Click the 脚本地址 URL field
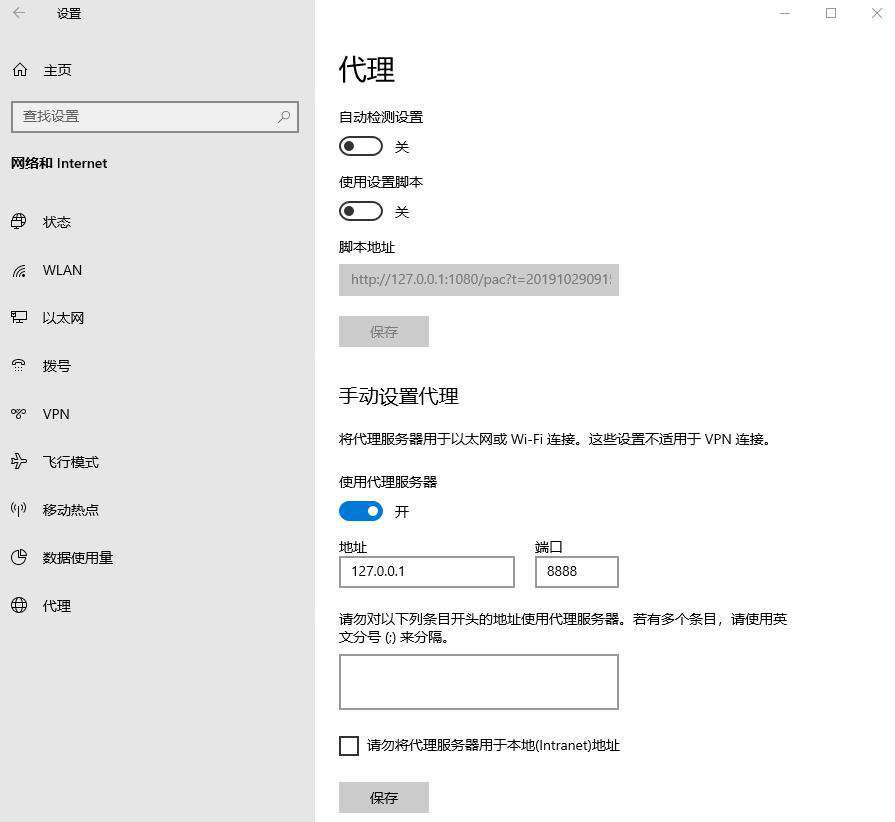The height and width of the screenshot is (822, 895). (x=479, y=280)
